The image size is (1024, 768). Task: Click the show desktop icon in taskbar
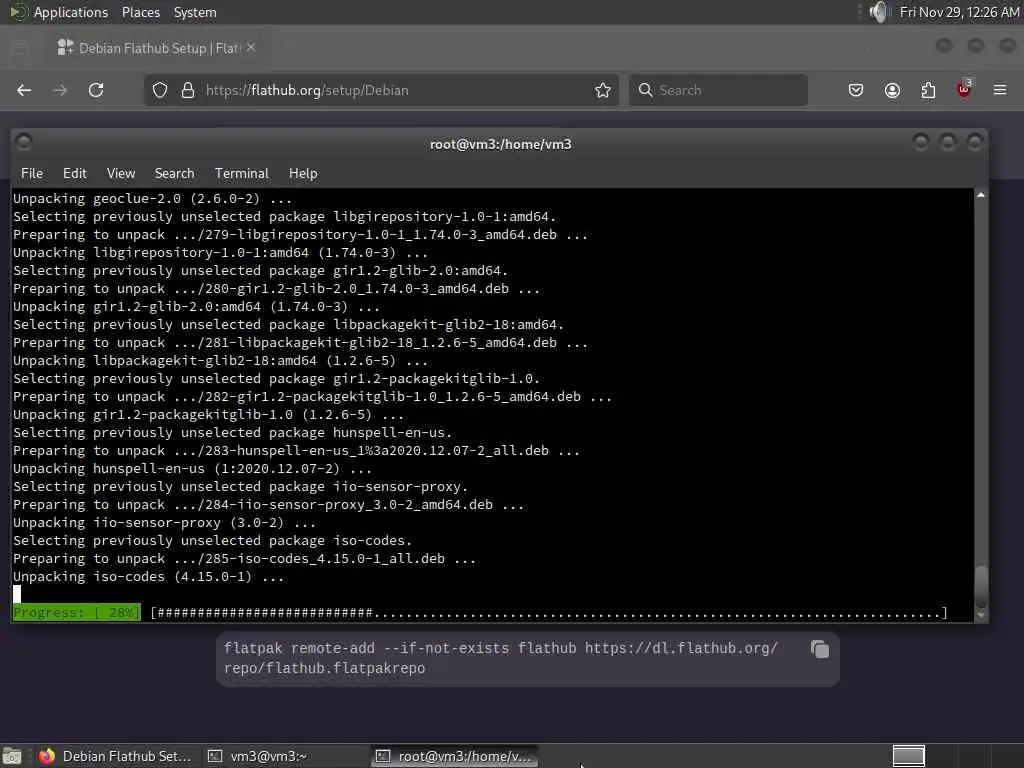pyautogui.click(x=12, y=756)
